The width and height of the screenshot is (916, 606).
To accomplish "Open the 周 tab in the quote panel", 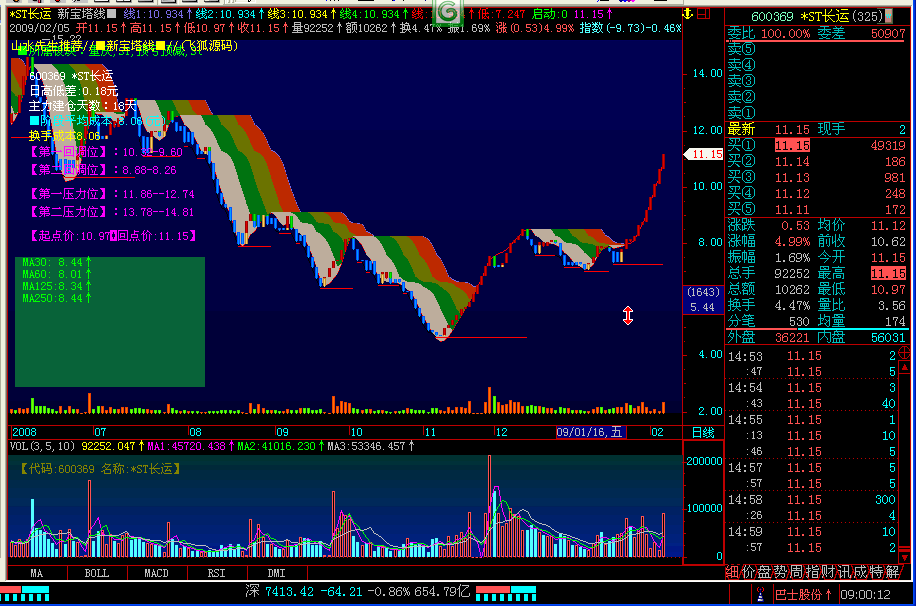I will point(796,572).
